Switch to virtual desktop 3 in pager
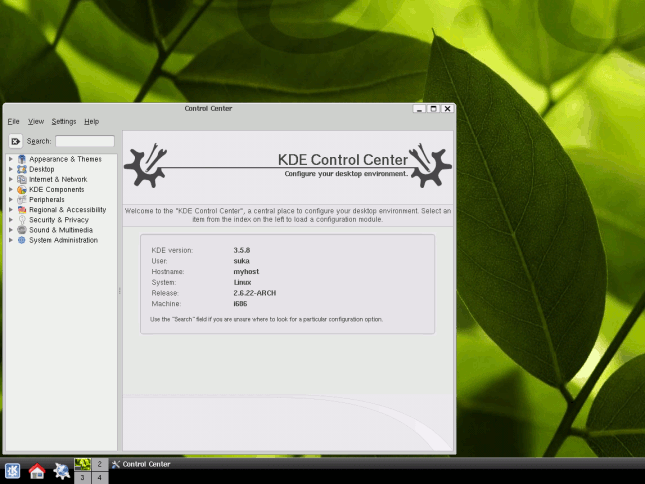The width and height of the screenshot is (645, 484). (x=82, y=477)
